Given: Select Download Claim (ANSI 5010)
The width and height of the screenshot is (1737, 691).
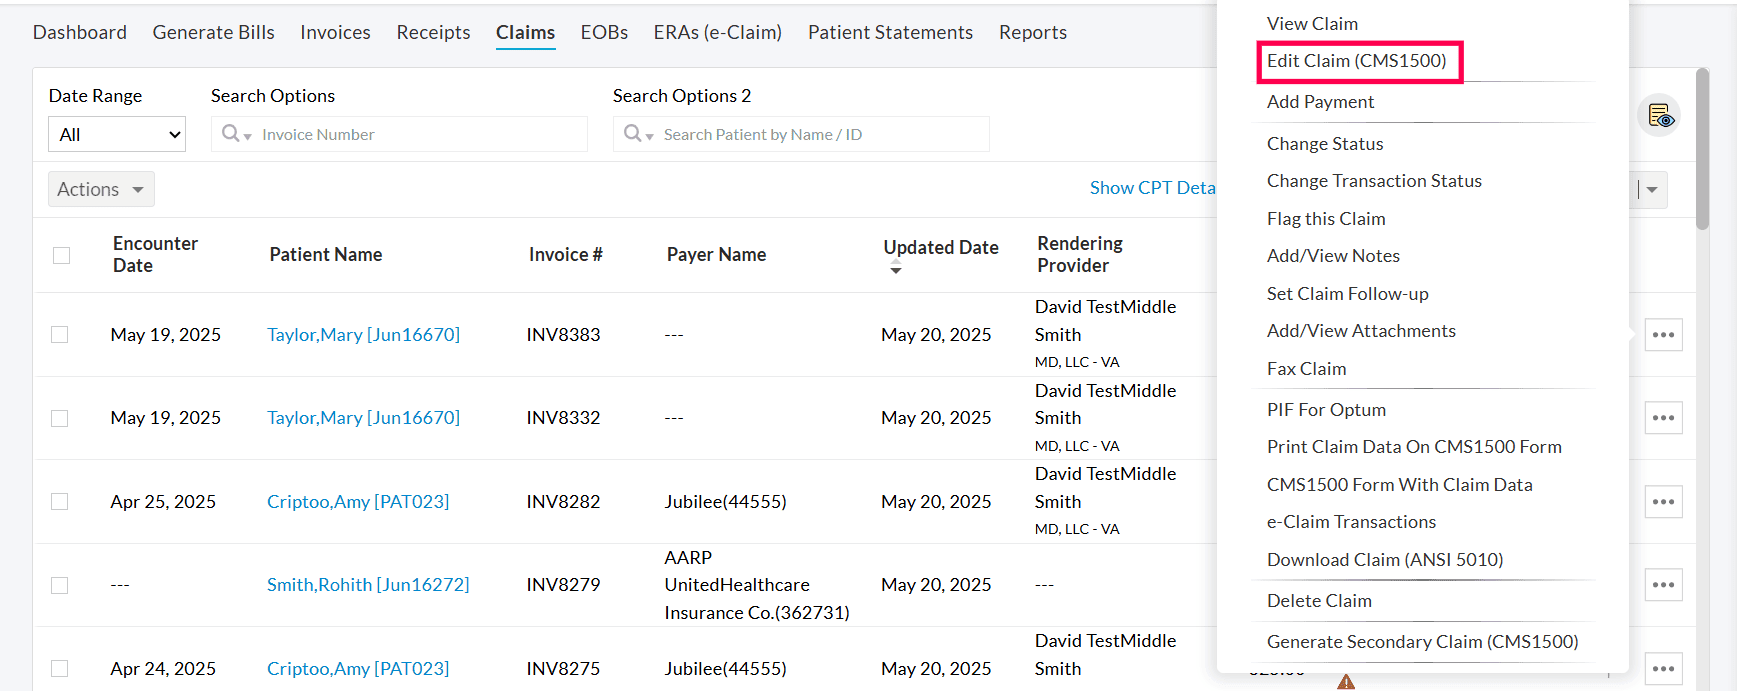Looking at the screenshot, I should click(x=1385, y=560).
